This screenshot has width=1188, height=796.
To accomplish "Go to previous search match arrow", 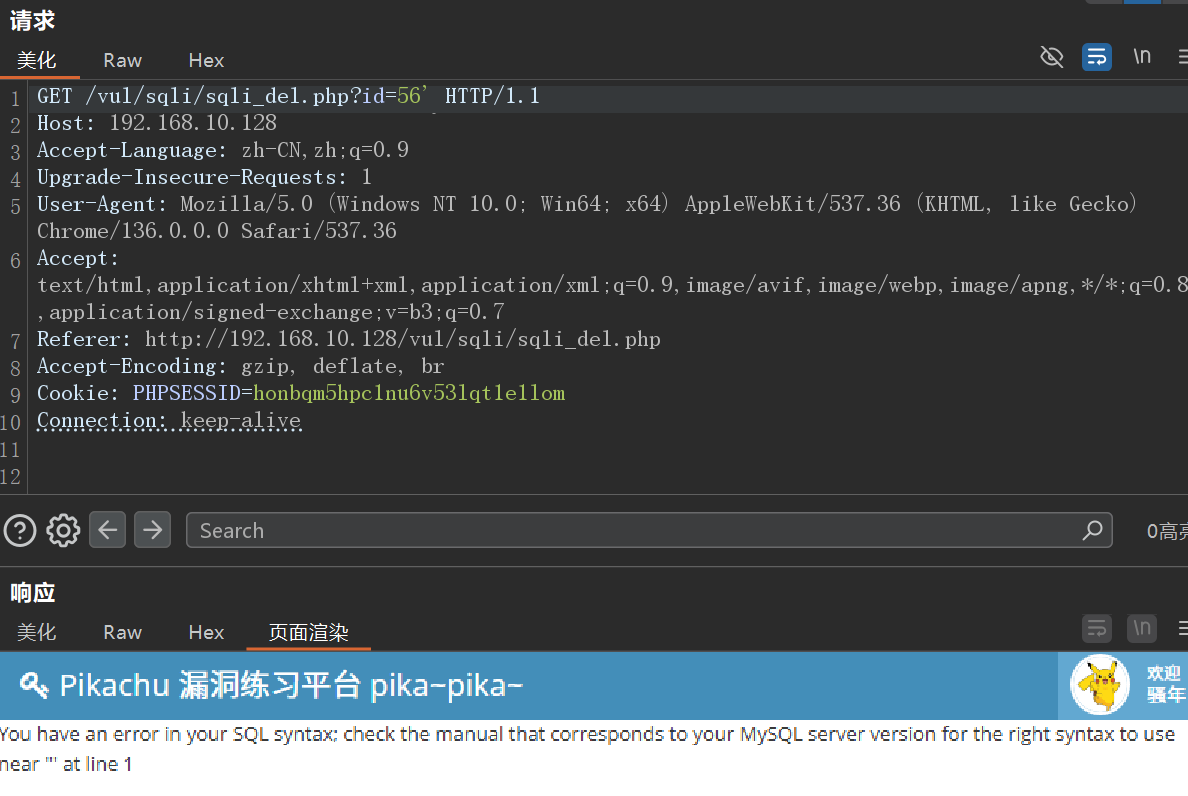I will 108,530.
